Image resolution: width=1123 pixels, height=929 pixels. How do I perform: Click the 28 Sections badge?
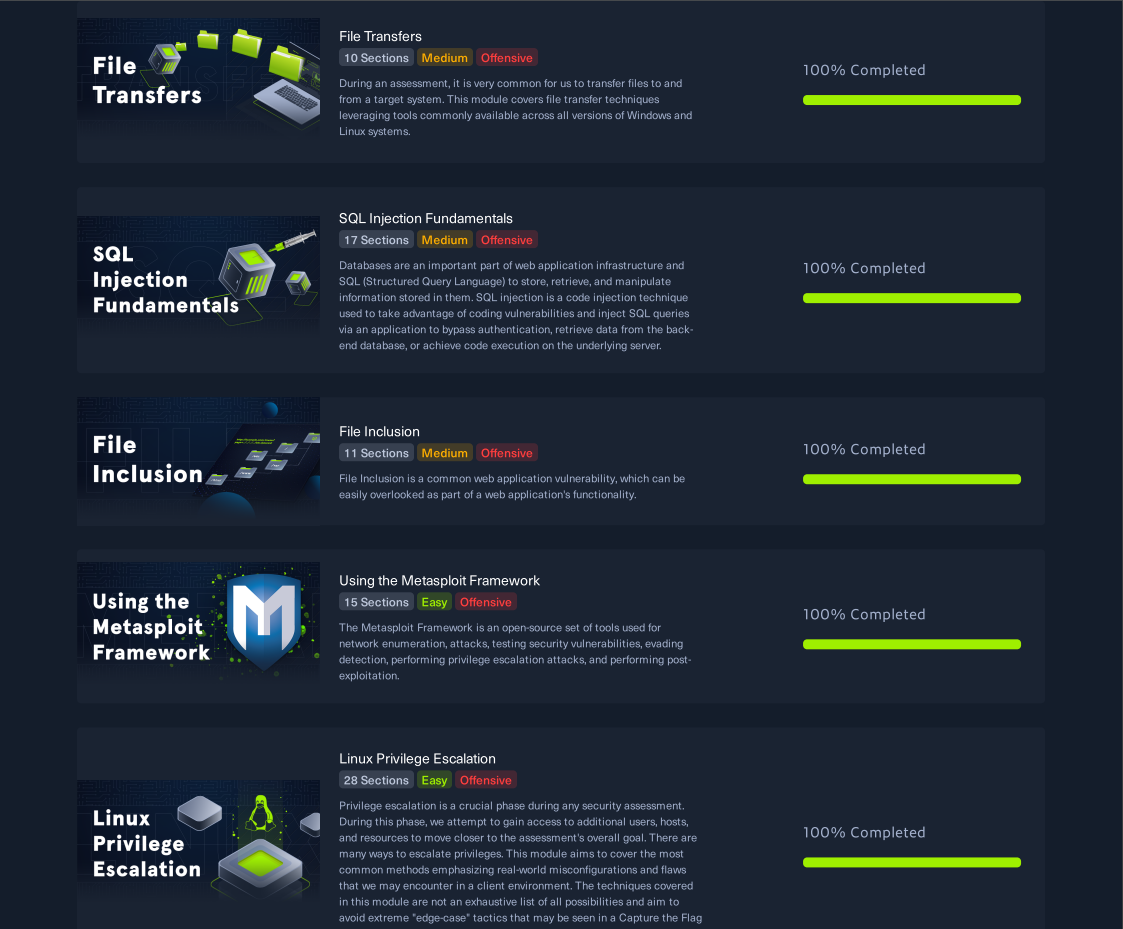pyautogui.click(x=376, y=780)
